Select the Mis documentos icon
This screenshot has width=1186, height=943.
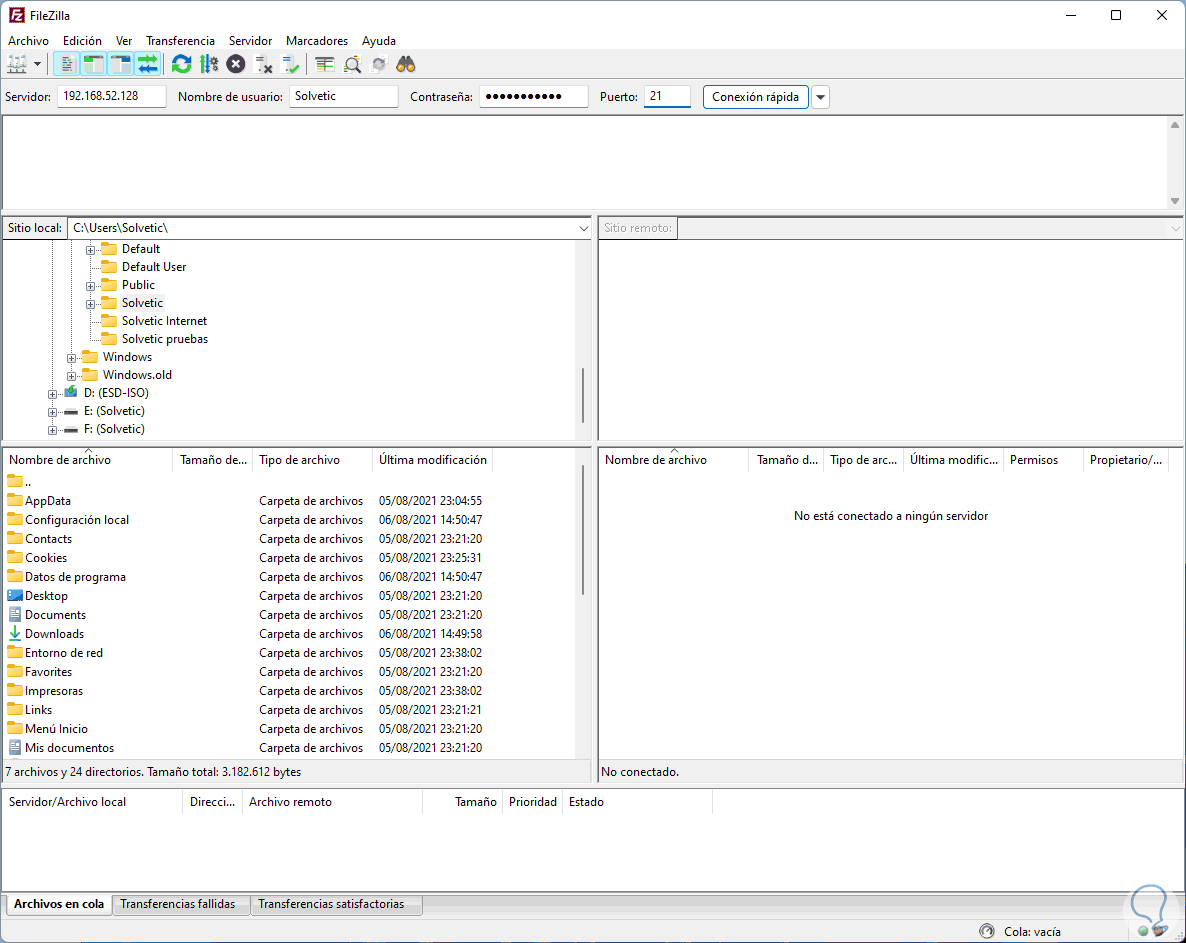click(x=15, y=747)
